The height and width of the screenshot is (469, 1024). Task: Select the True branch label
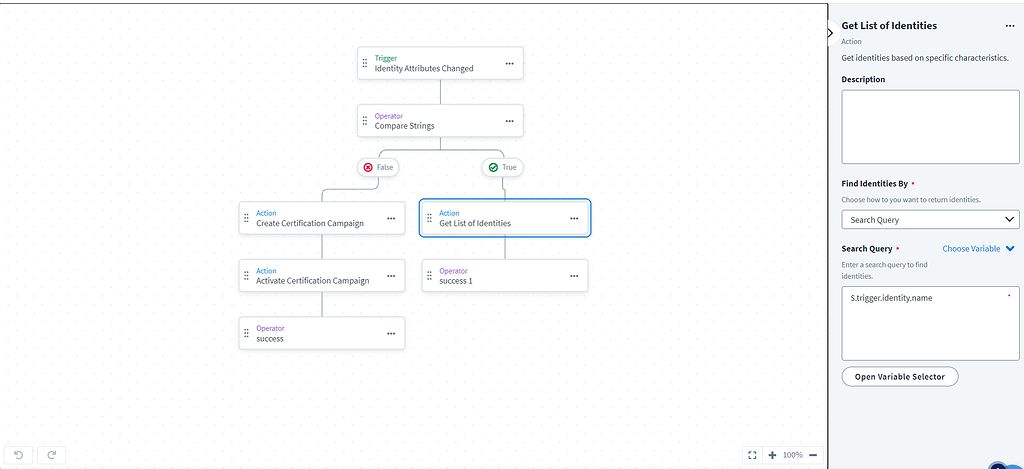click(503, 167)
